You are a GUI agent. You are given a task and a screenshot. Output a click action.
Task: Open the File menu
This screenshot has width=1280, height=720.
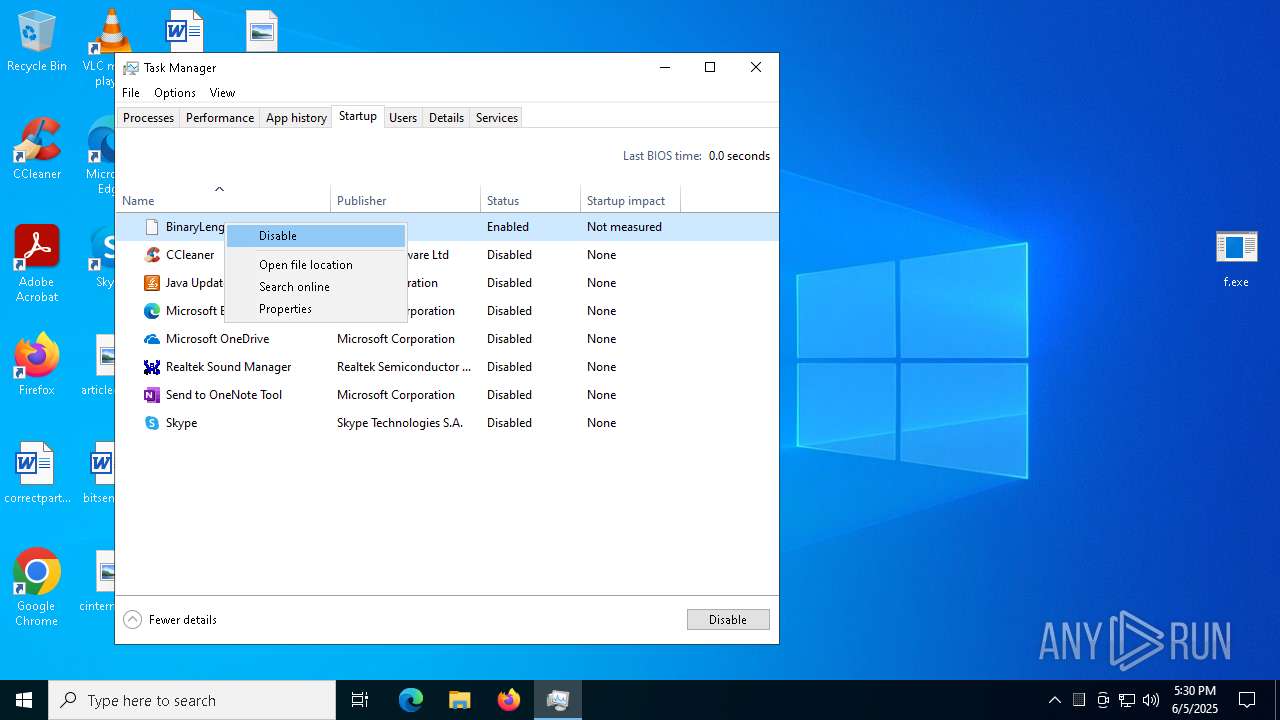pos(131,93)
